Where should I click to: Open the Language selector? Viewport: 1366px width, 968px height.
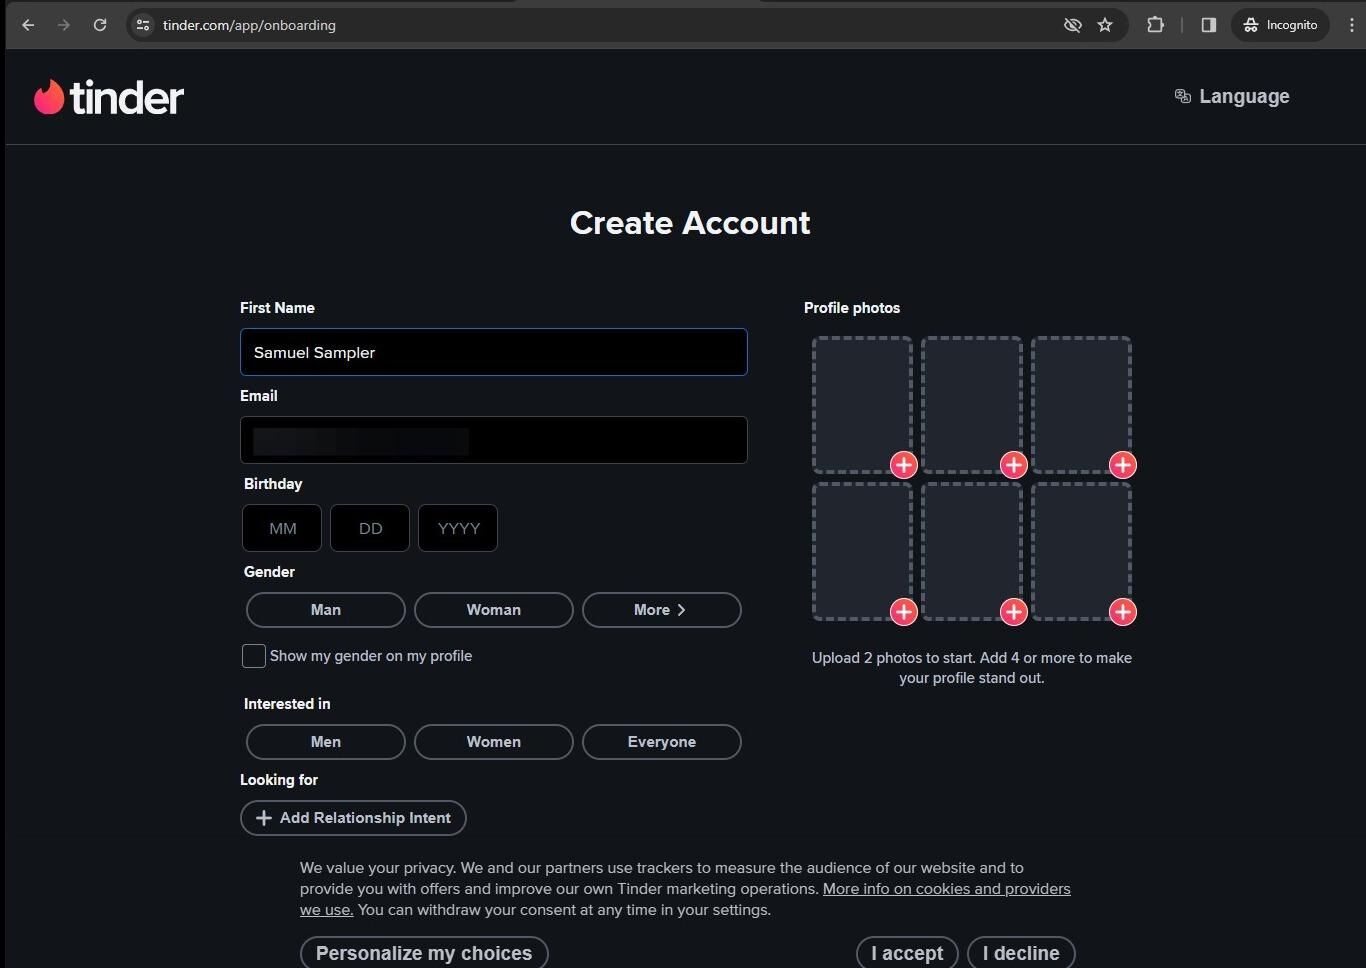coord(1232,96)
